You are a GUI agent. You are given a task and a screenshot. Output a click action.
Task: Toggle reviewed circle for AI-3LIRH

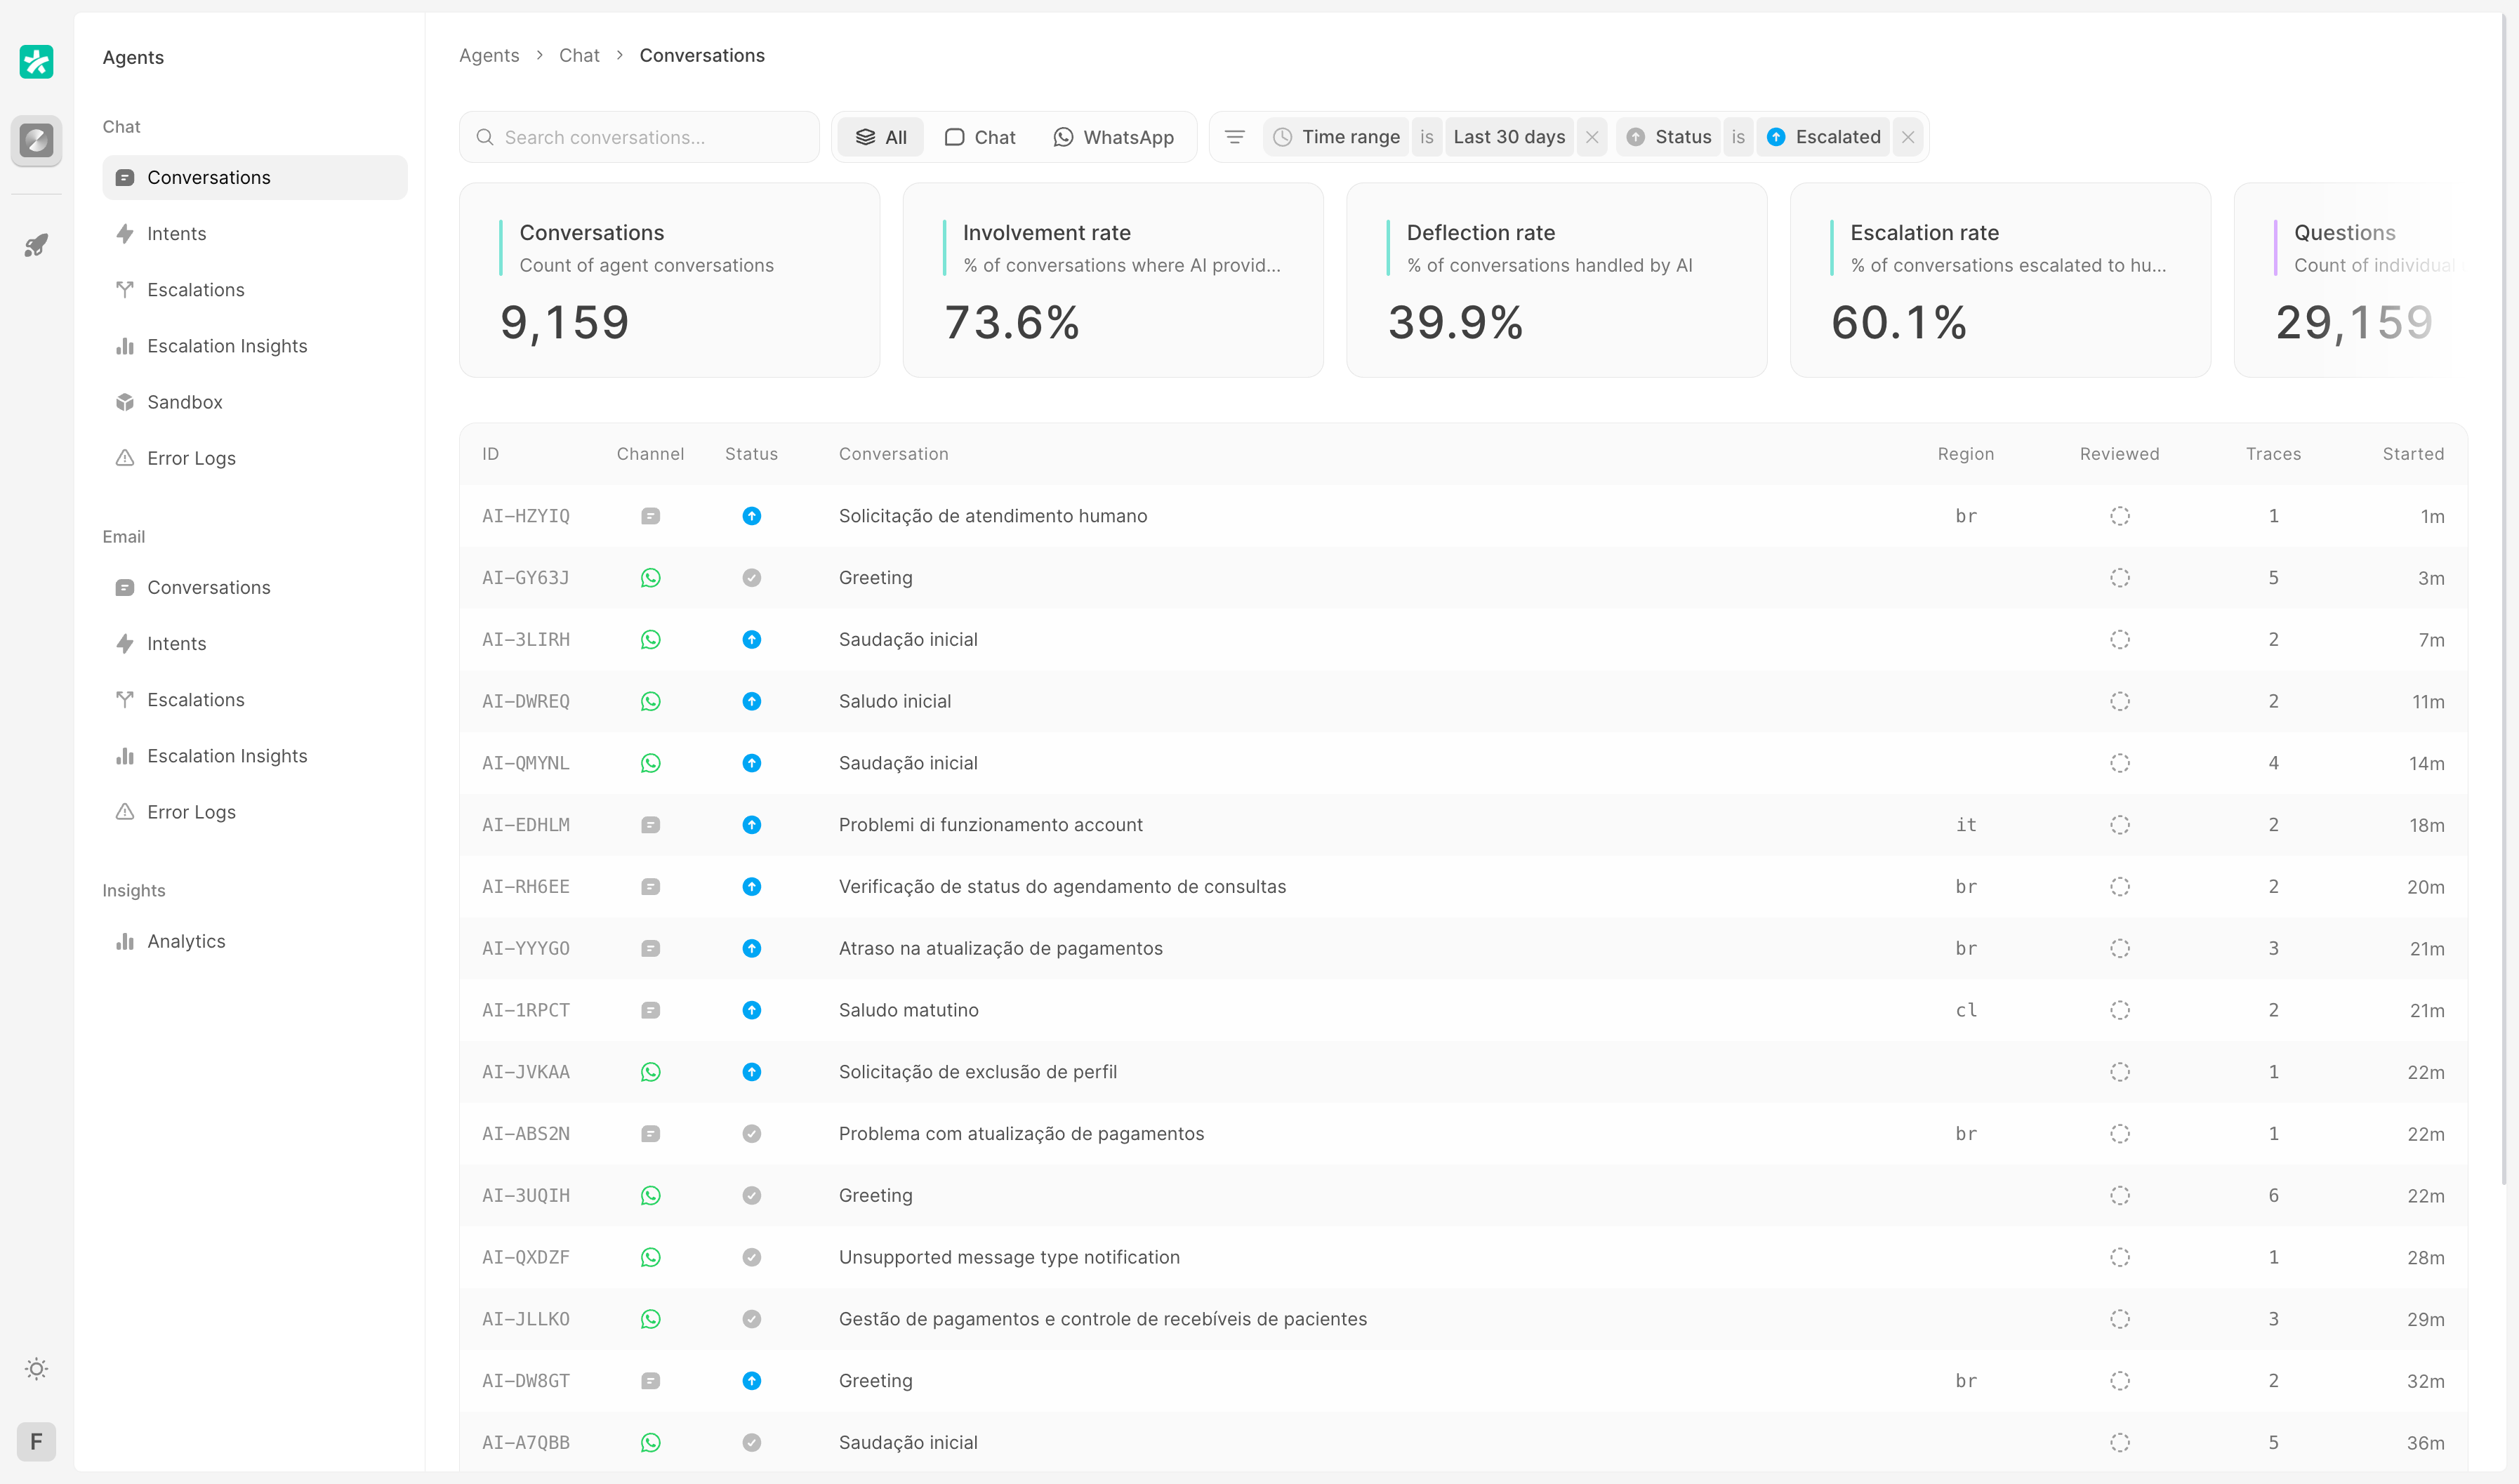click(x=2120, y=640)
